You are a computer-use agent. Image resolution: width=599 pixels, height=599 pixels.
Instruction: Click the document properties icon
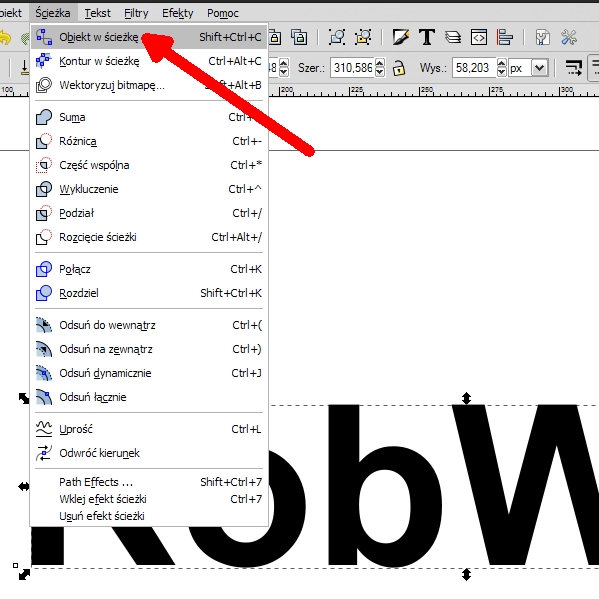542,37
